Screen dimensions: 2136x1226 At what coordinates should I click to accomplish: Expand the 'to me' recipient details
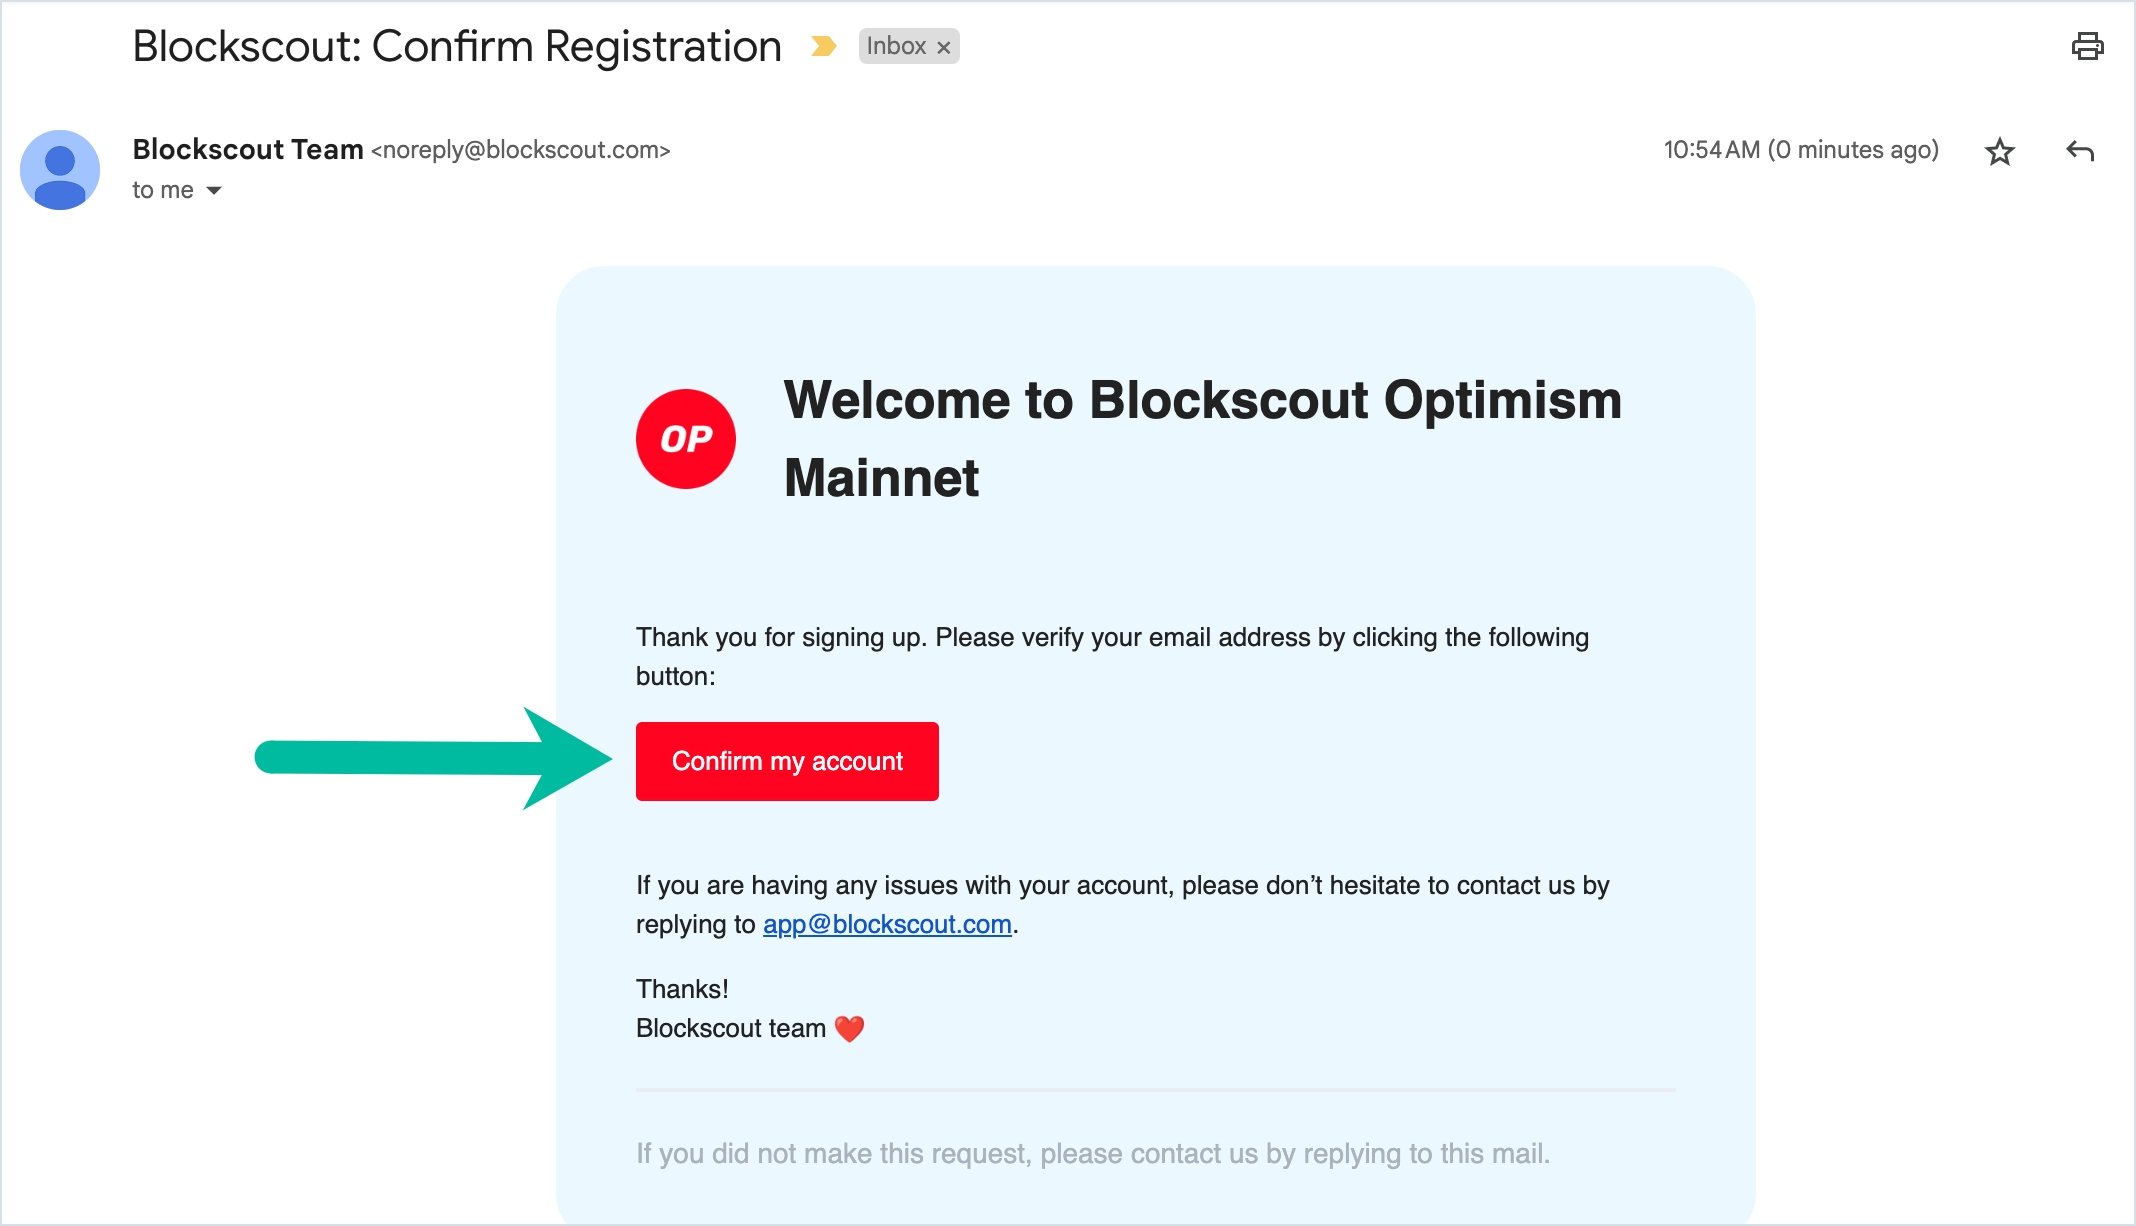214,190
